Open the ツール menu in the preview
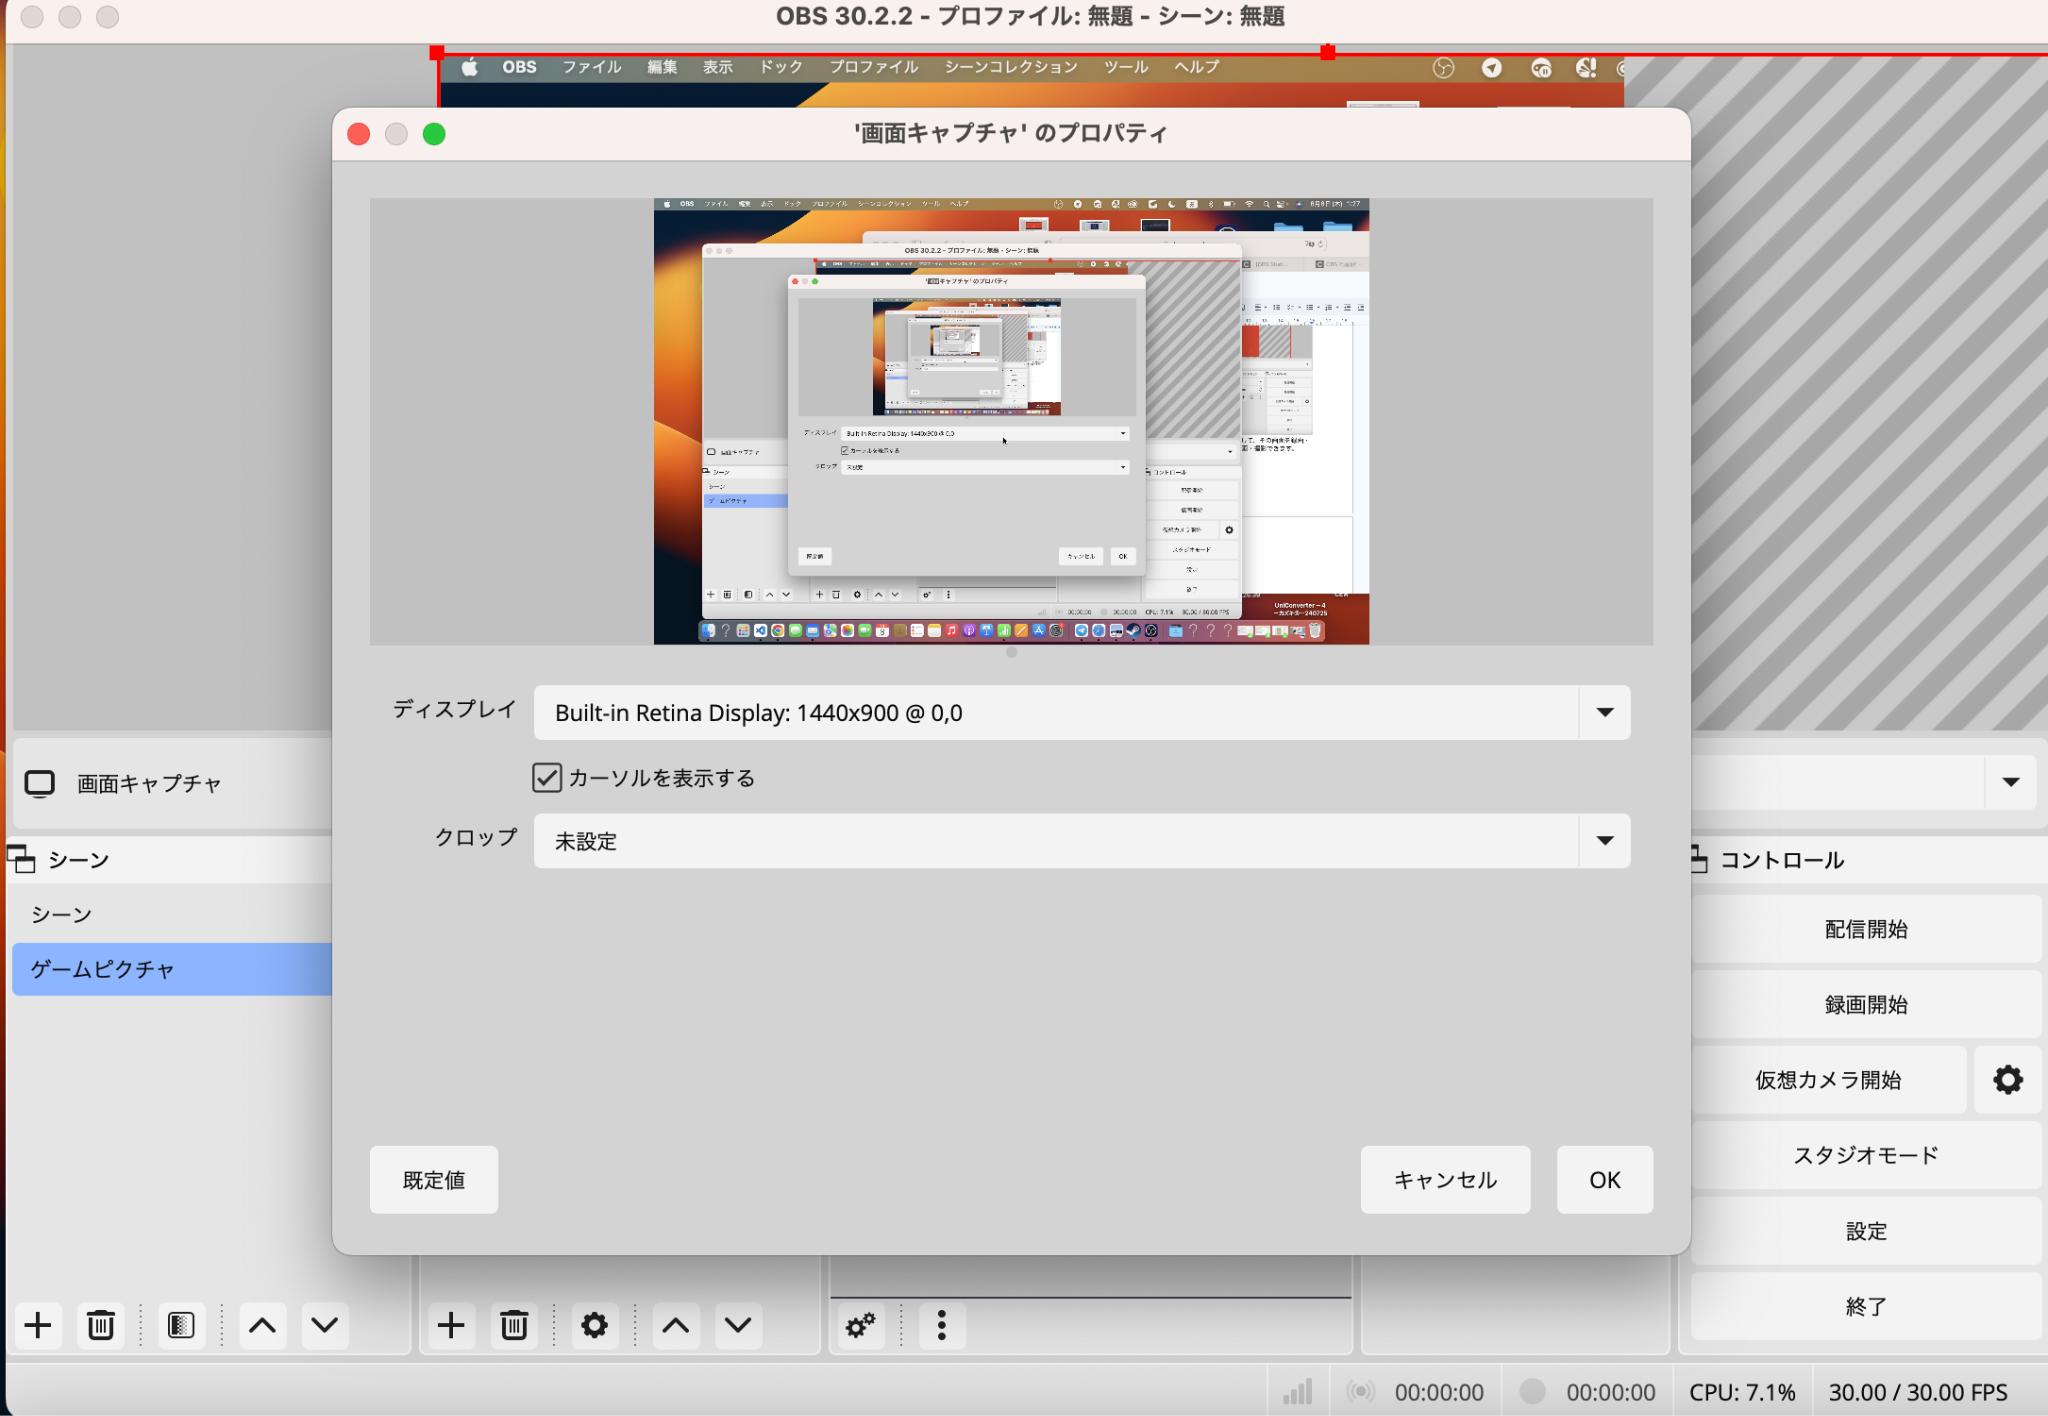 point(1126,67)
